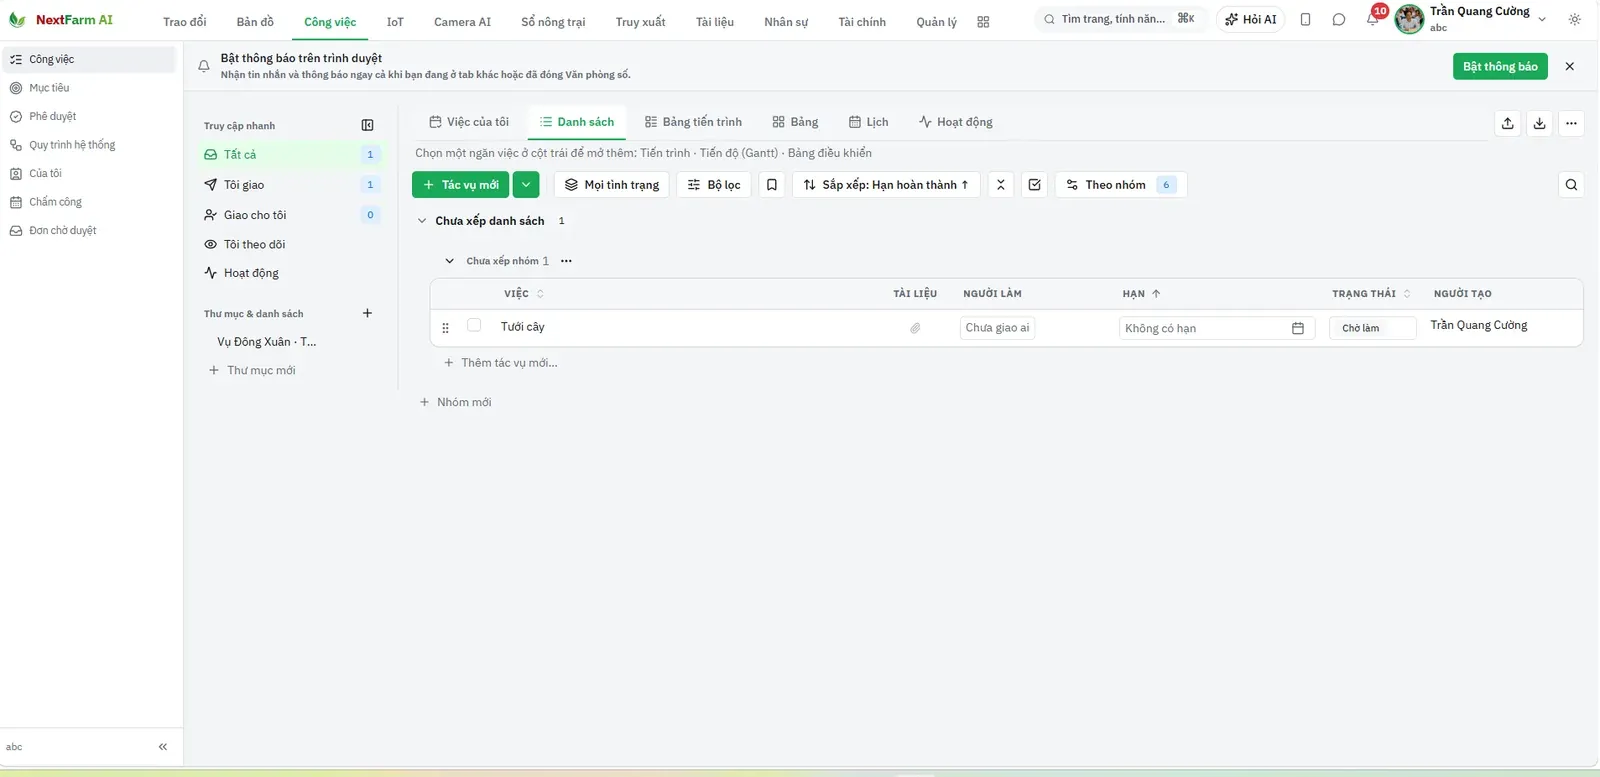Image resolution: width=1600 pixels, height=777 pixels.
Task: Click drag handle of the Tưới cây task
Action: click(445, 328)
